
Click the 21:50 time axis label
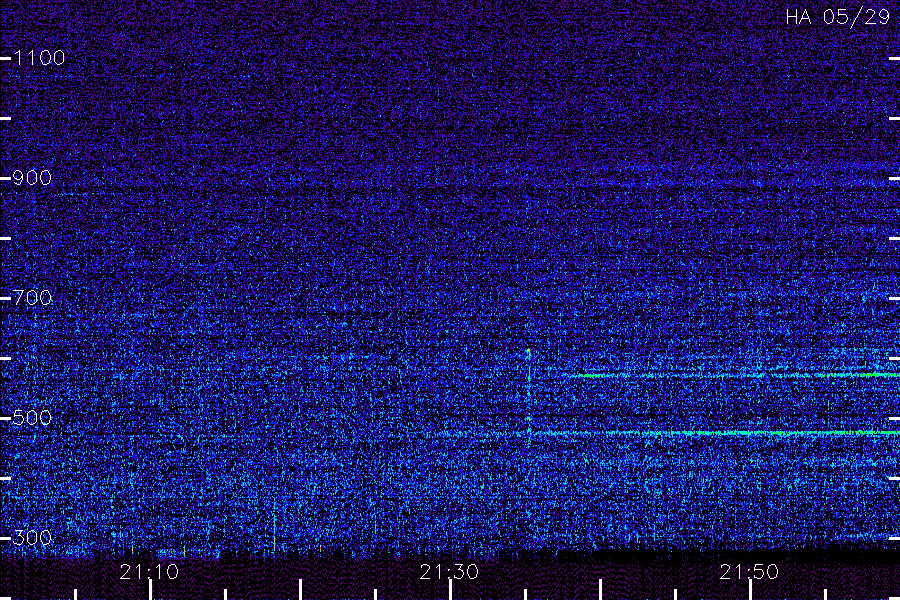pyautogui.click(x=749, y=572)
